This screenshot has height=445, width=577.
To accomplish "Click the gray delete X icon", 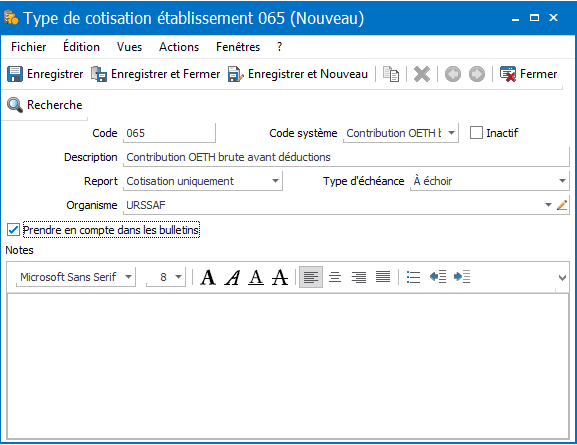I will (422, 74).
